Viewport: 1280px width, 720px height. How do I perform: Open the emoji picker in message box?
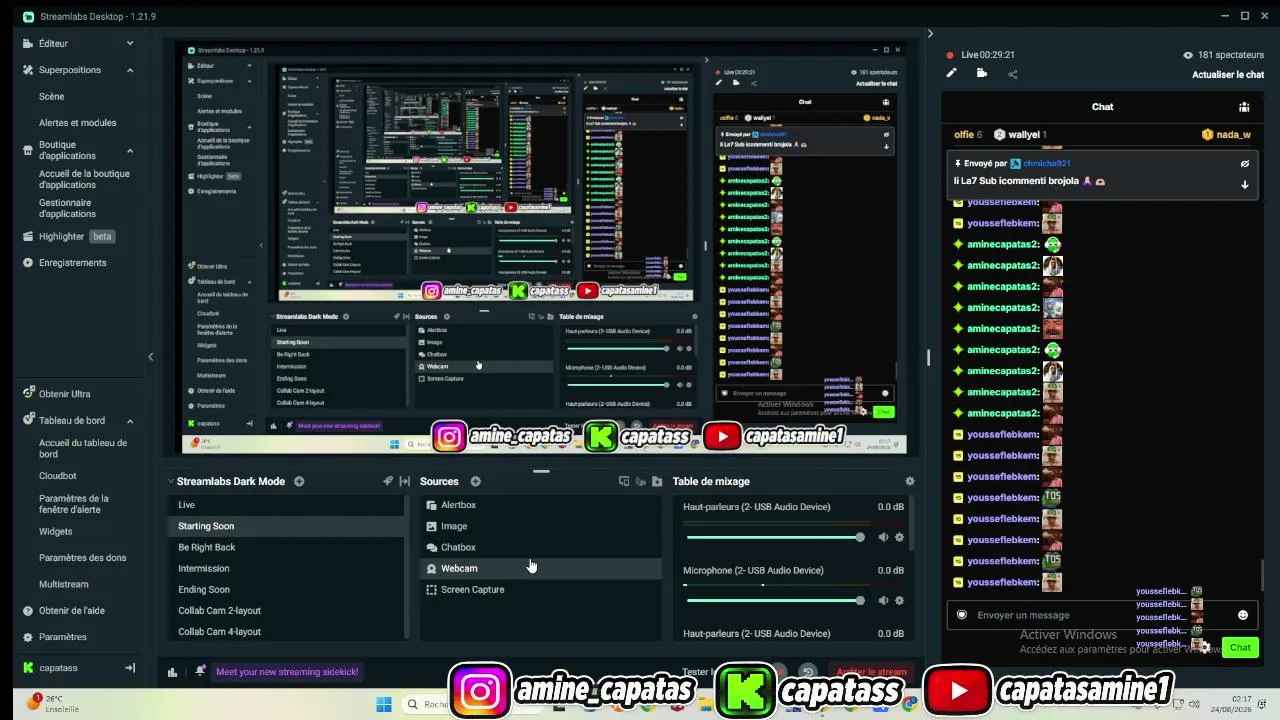(x=1243, y=615)
